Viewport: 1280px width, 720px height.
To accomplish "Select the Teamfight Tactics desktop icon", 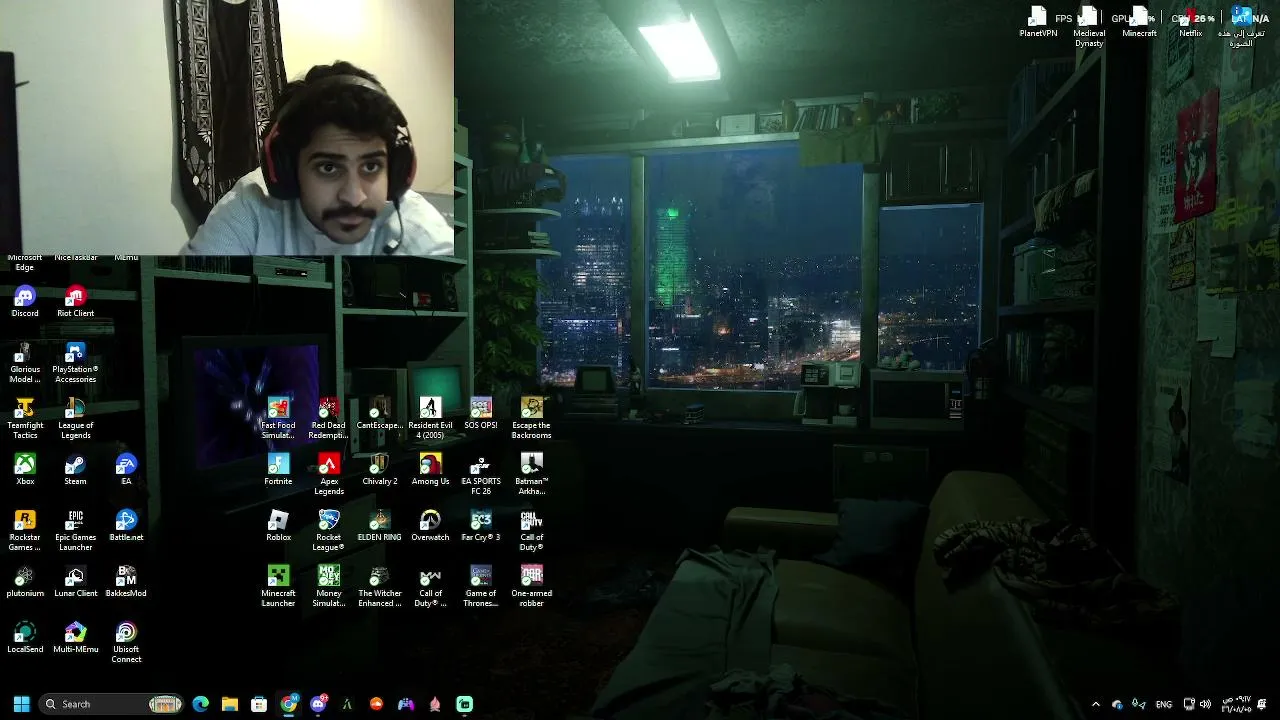I will pyautogui.click(x=25, y=419).
